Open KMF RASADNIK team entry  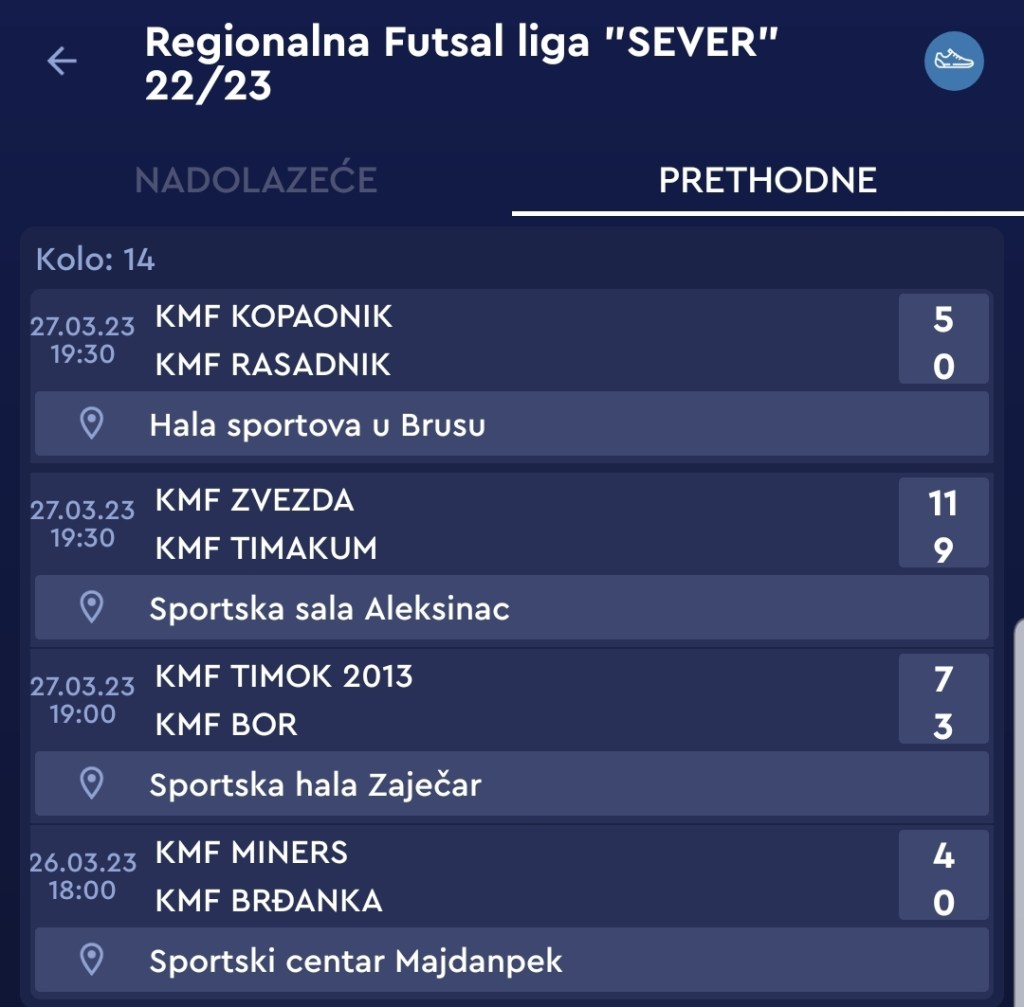pyautogui.click(x=273, y=365)
